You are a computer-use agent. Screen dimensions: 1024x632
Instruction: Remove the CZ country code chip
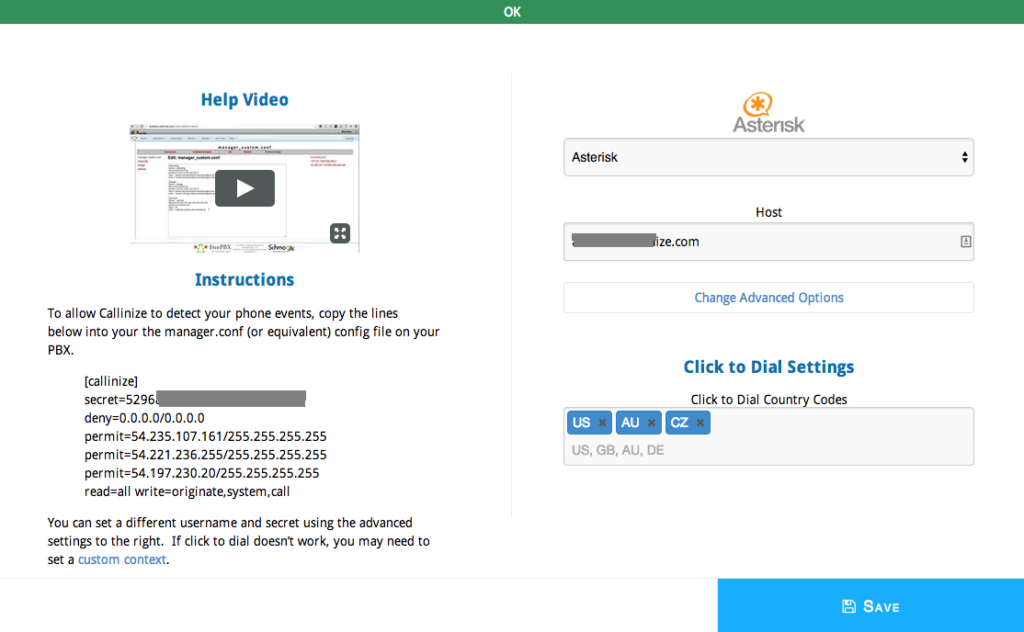[701, 422]
